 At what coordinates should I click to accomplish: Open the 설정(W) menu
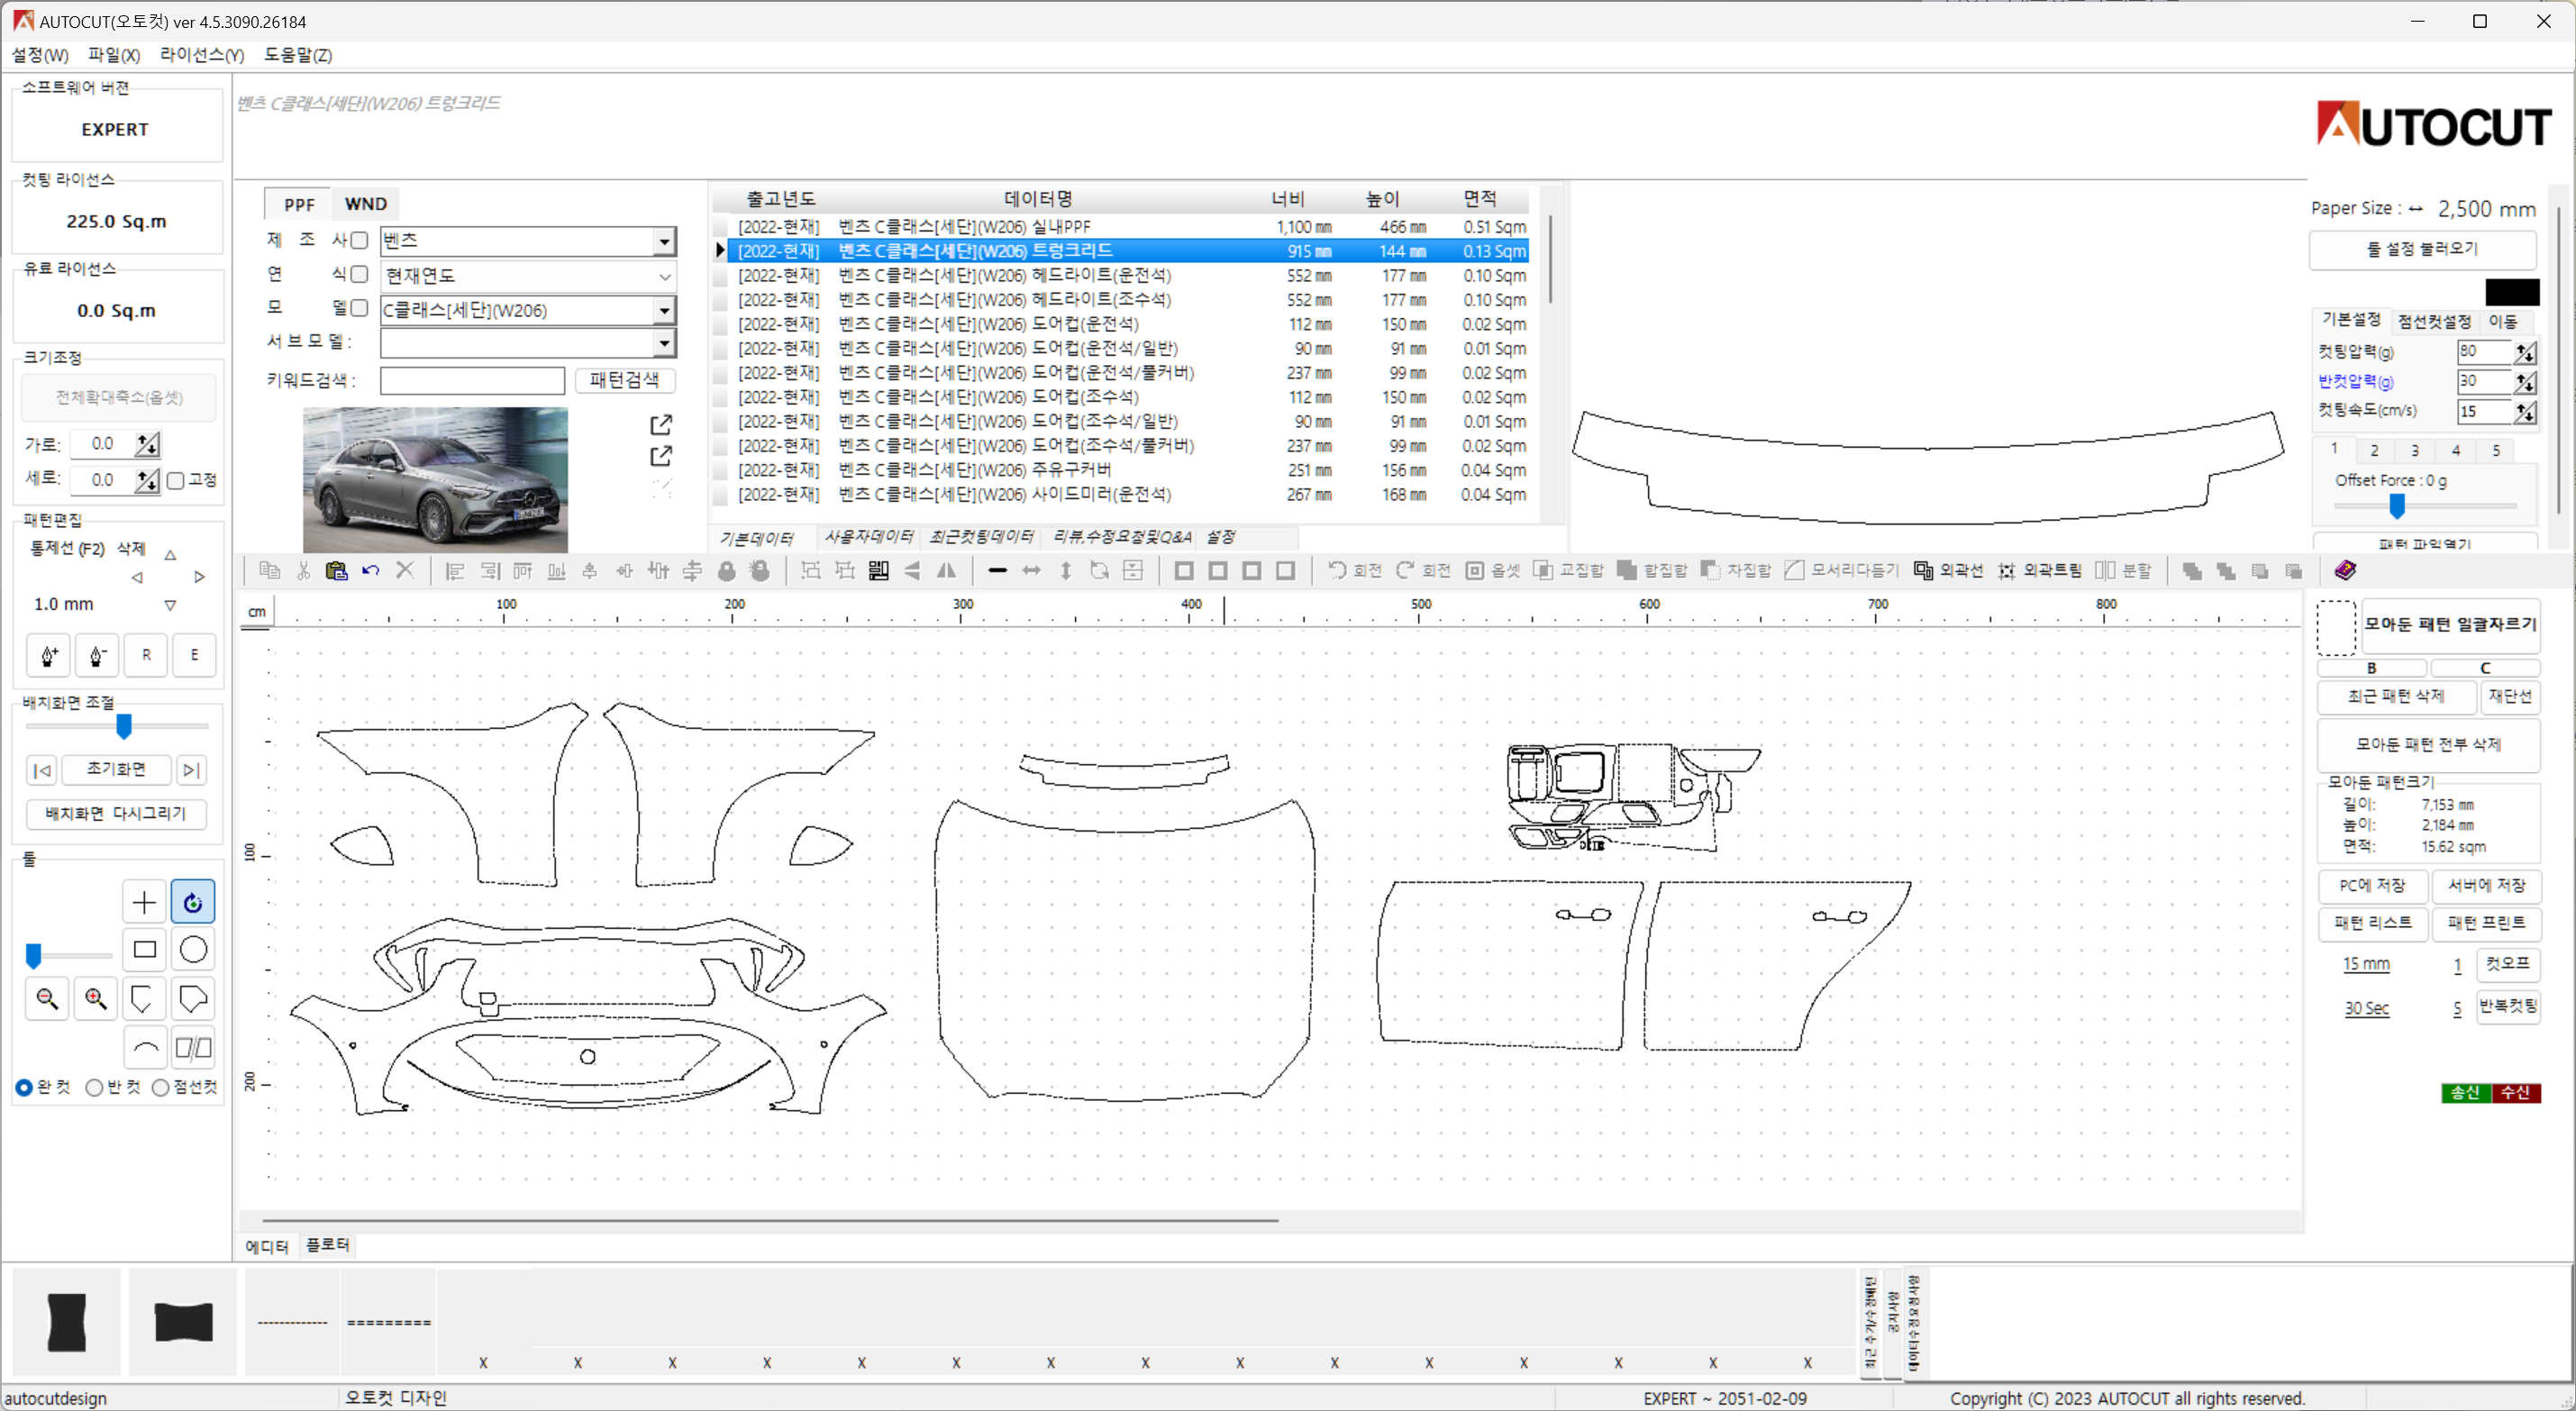(40, 55)
